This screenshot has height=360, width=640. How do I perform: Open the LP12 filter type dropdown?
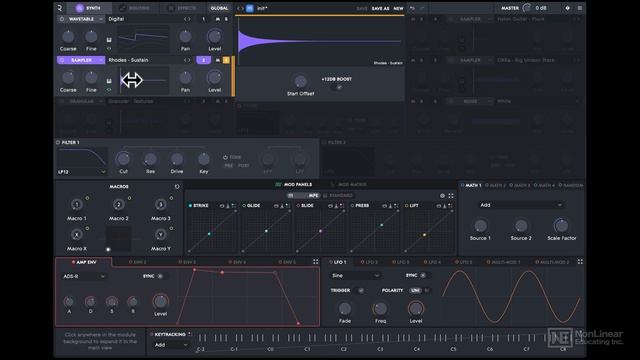coord(82,172)
